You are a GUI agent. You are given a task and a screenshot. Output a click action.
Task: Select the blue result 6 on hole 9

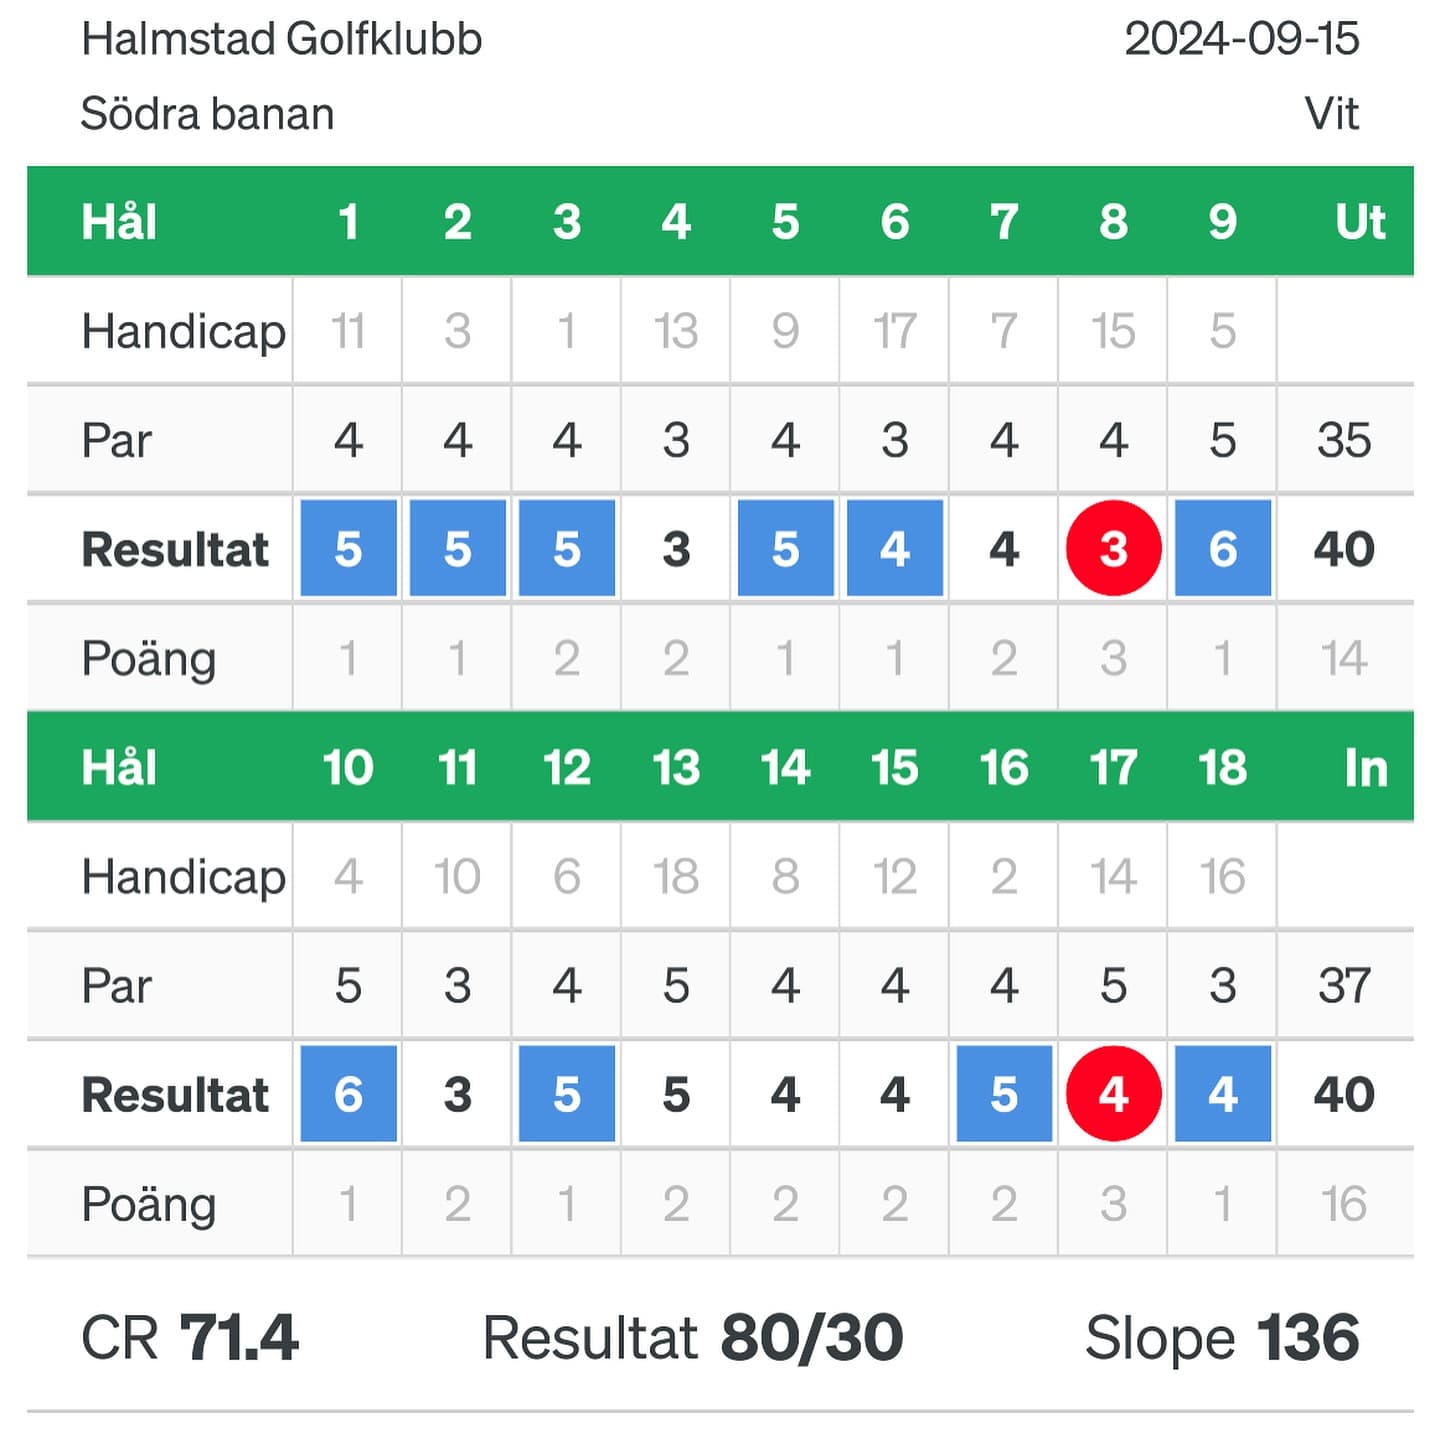(x=1222, y=548)
